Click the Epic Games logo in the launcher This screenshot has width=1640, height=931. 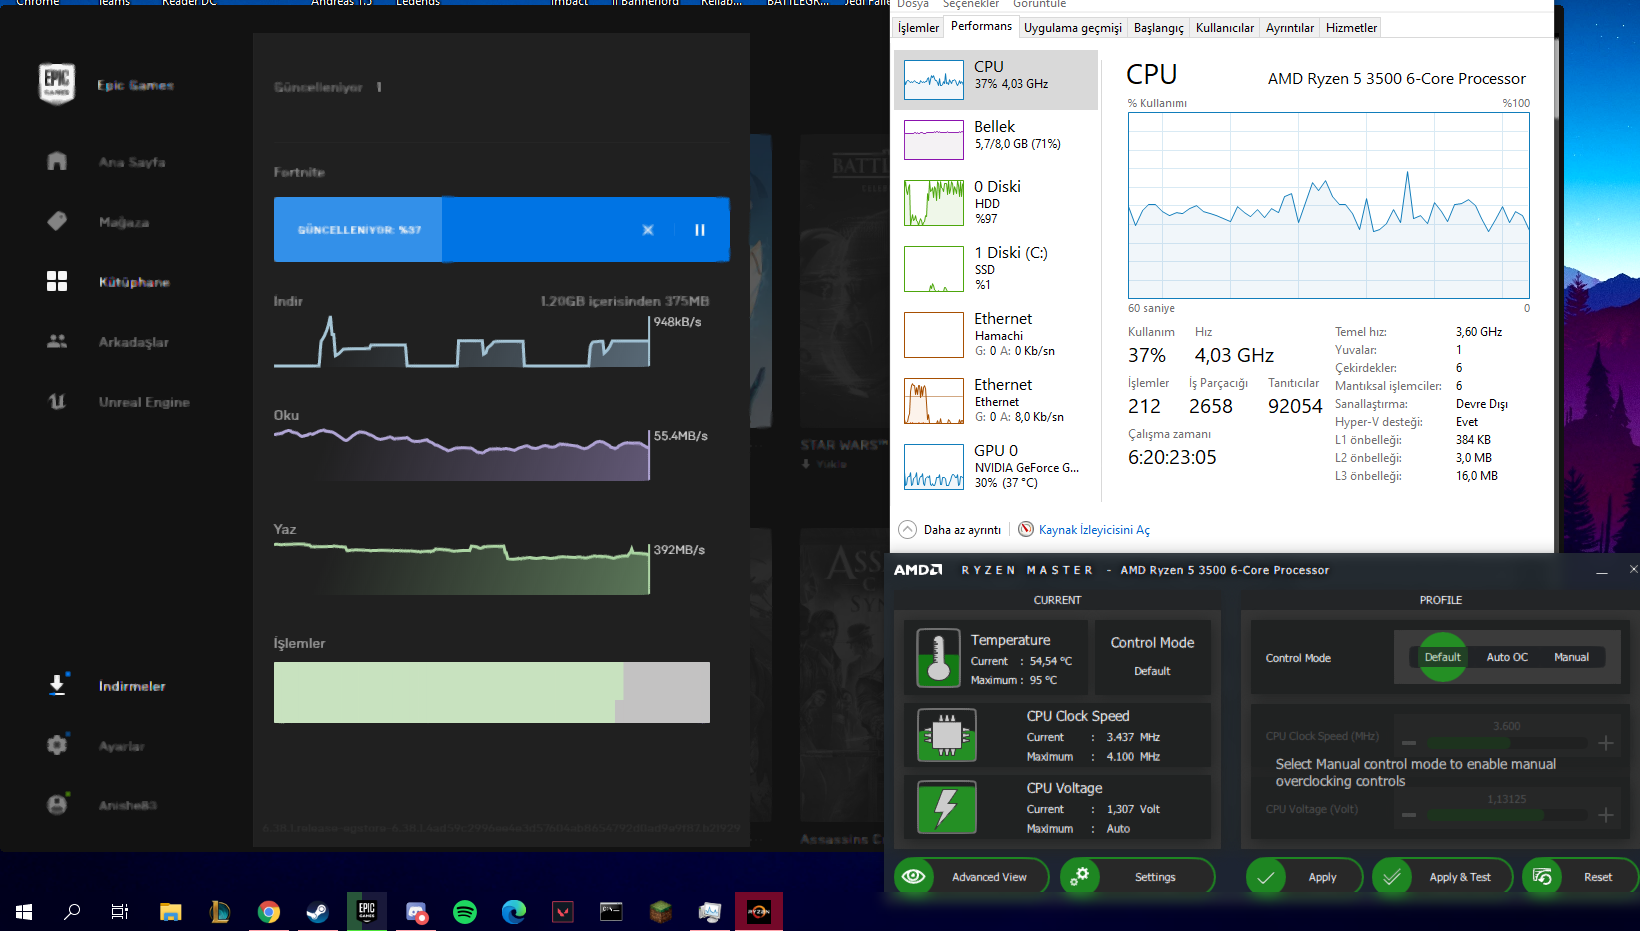pyautogui.click(x=56, y=84)
